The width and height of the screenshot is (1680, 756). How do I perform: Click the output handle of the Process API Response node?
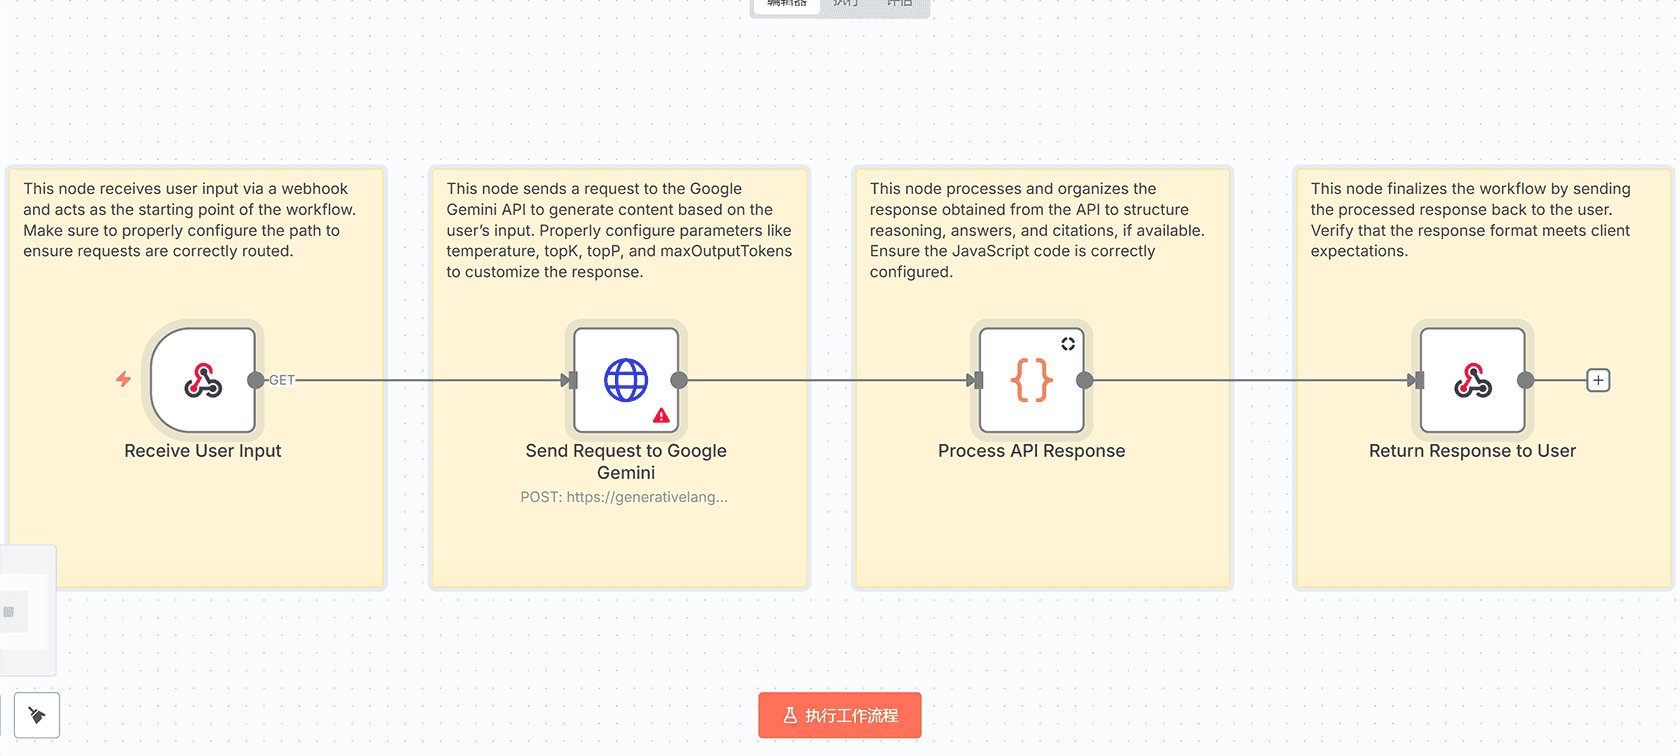pyautogui.click(x=1084, y=380)
